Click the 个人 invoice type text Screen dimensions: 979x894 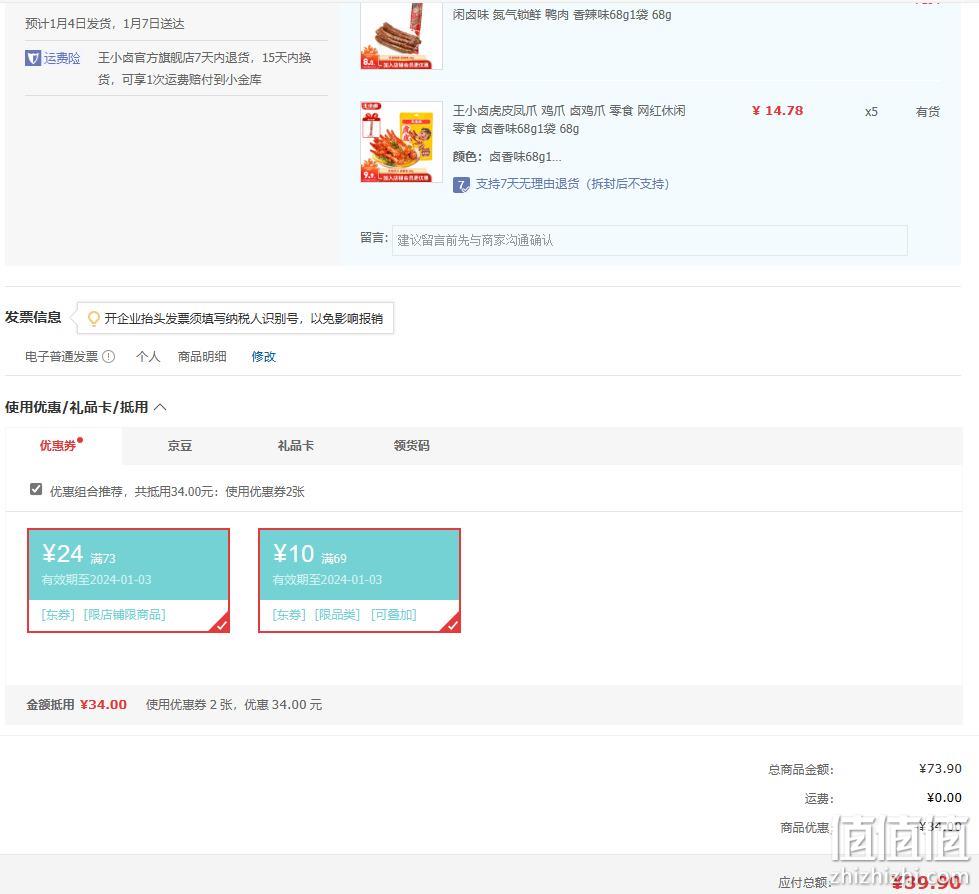[x=148, y=356]
